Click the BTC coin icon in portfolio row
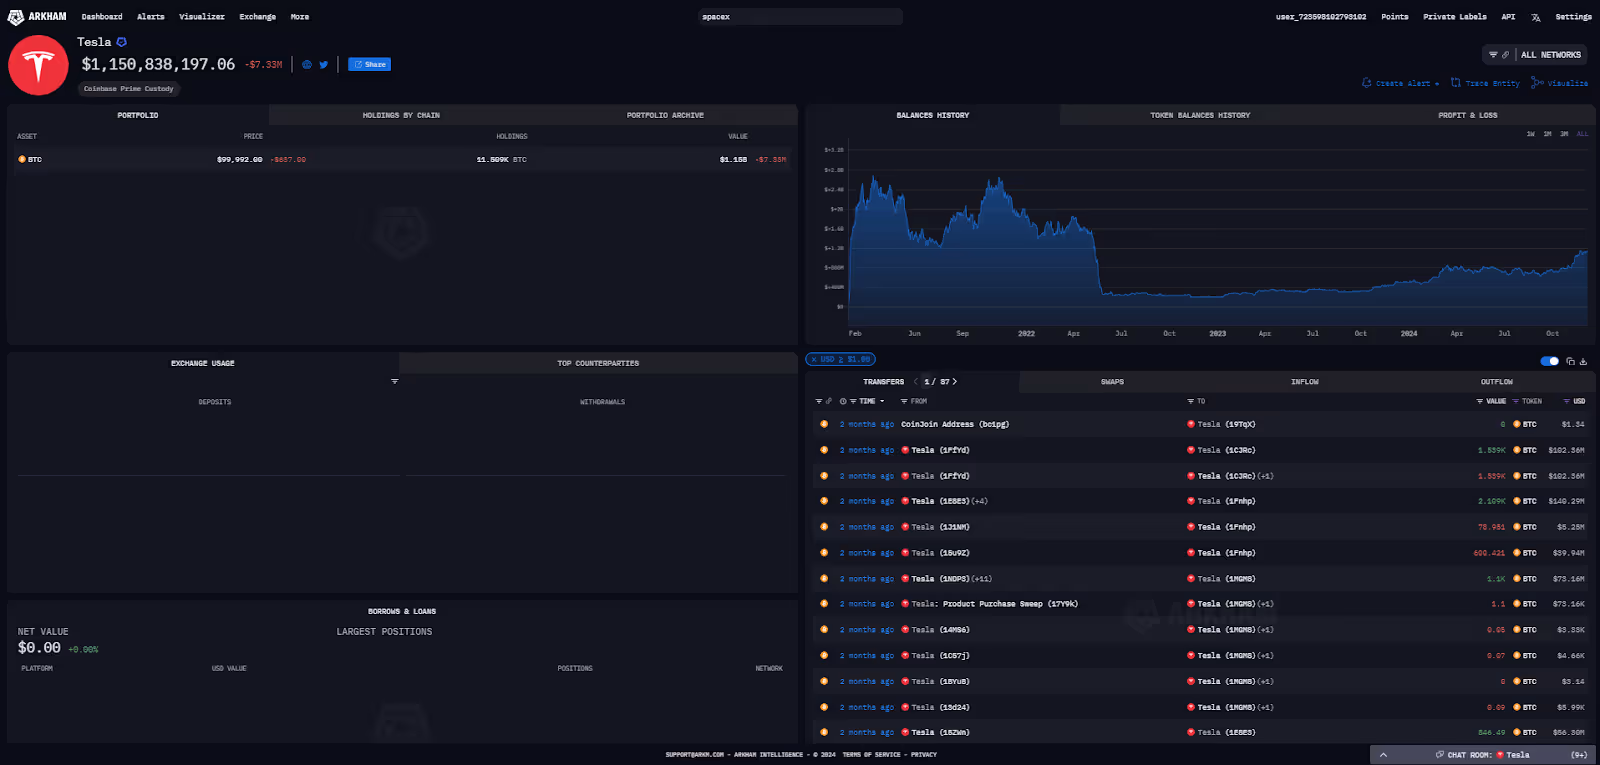The image size is (1600, 765). click(x=22, y=159)
